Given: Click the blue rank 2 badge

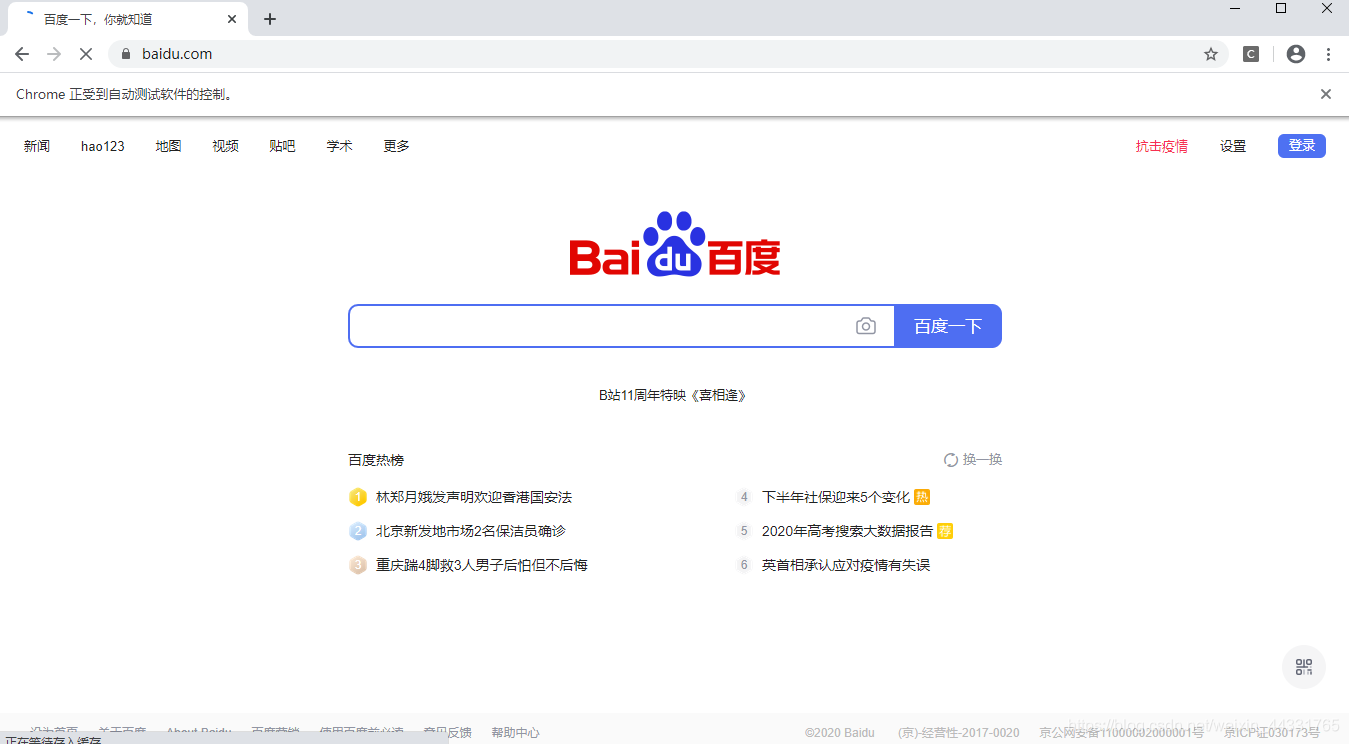Looking at the screenshot, I should coord(358,531).
